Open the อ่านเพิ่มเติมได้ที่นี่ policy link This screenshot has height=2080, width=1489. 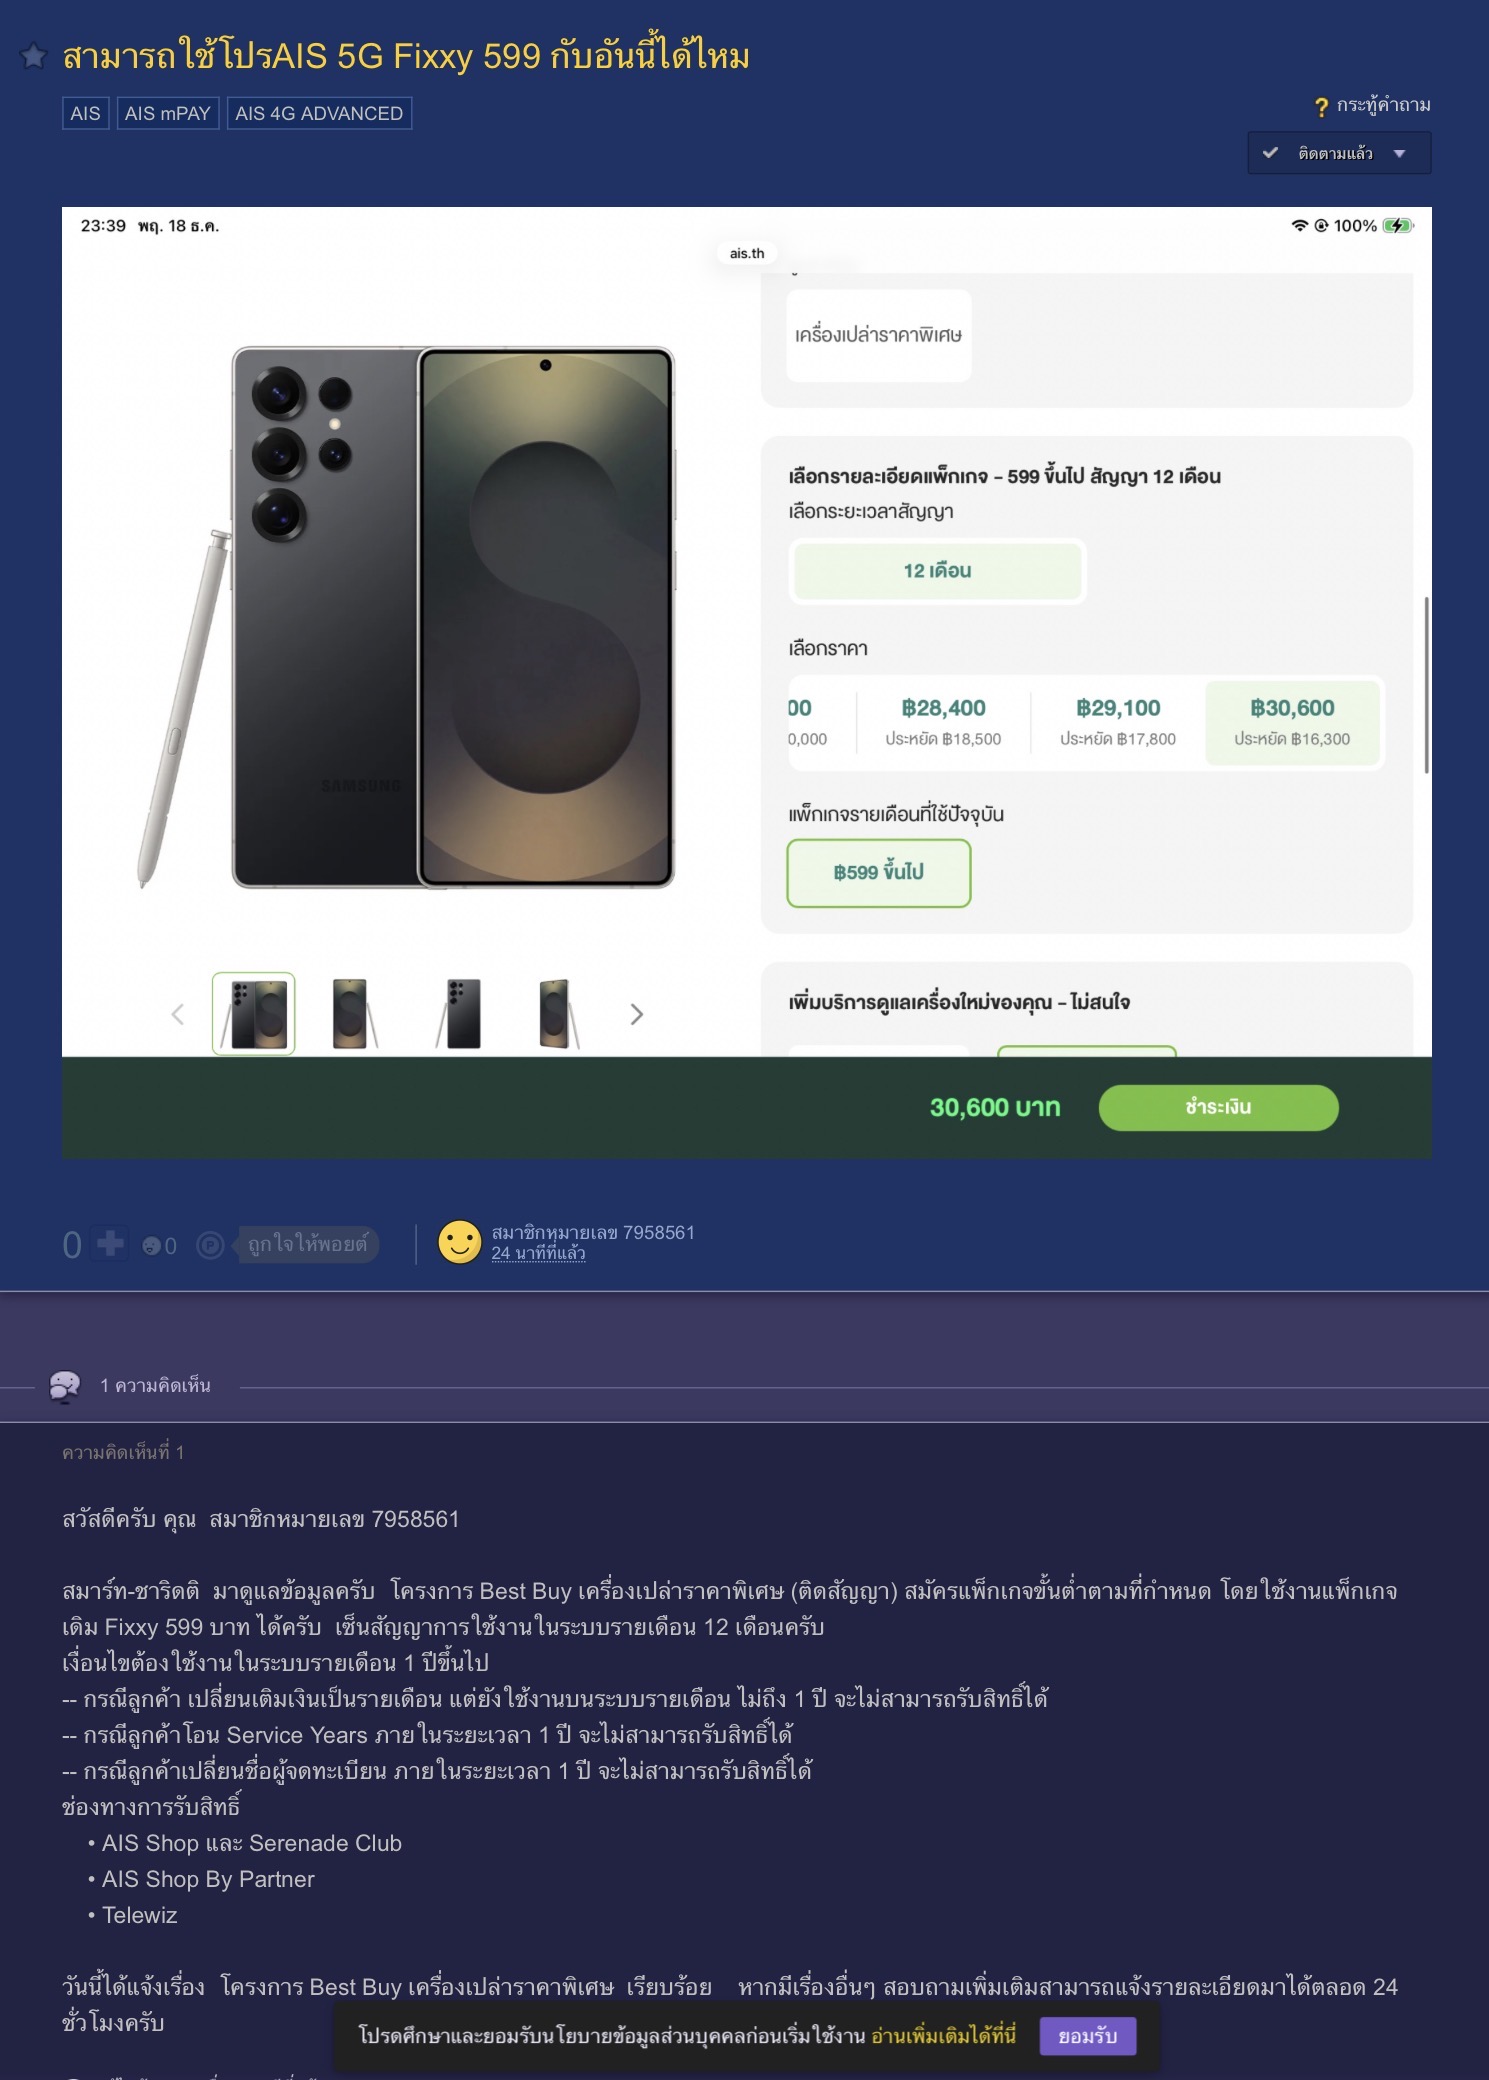(x=943, y=2036)
